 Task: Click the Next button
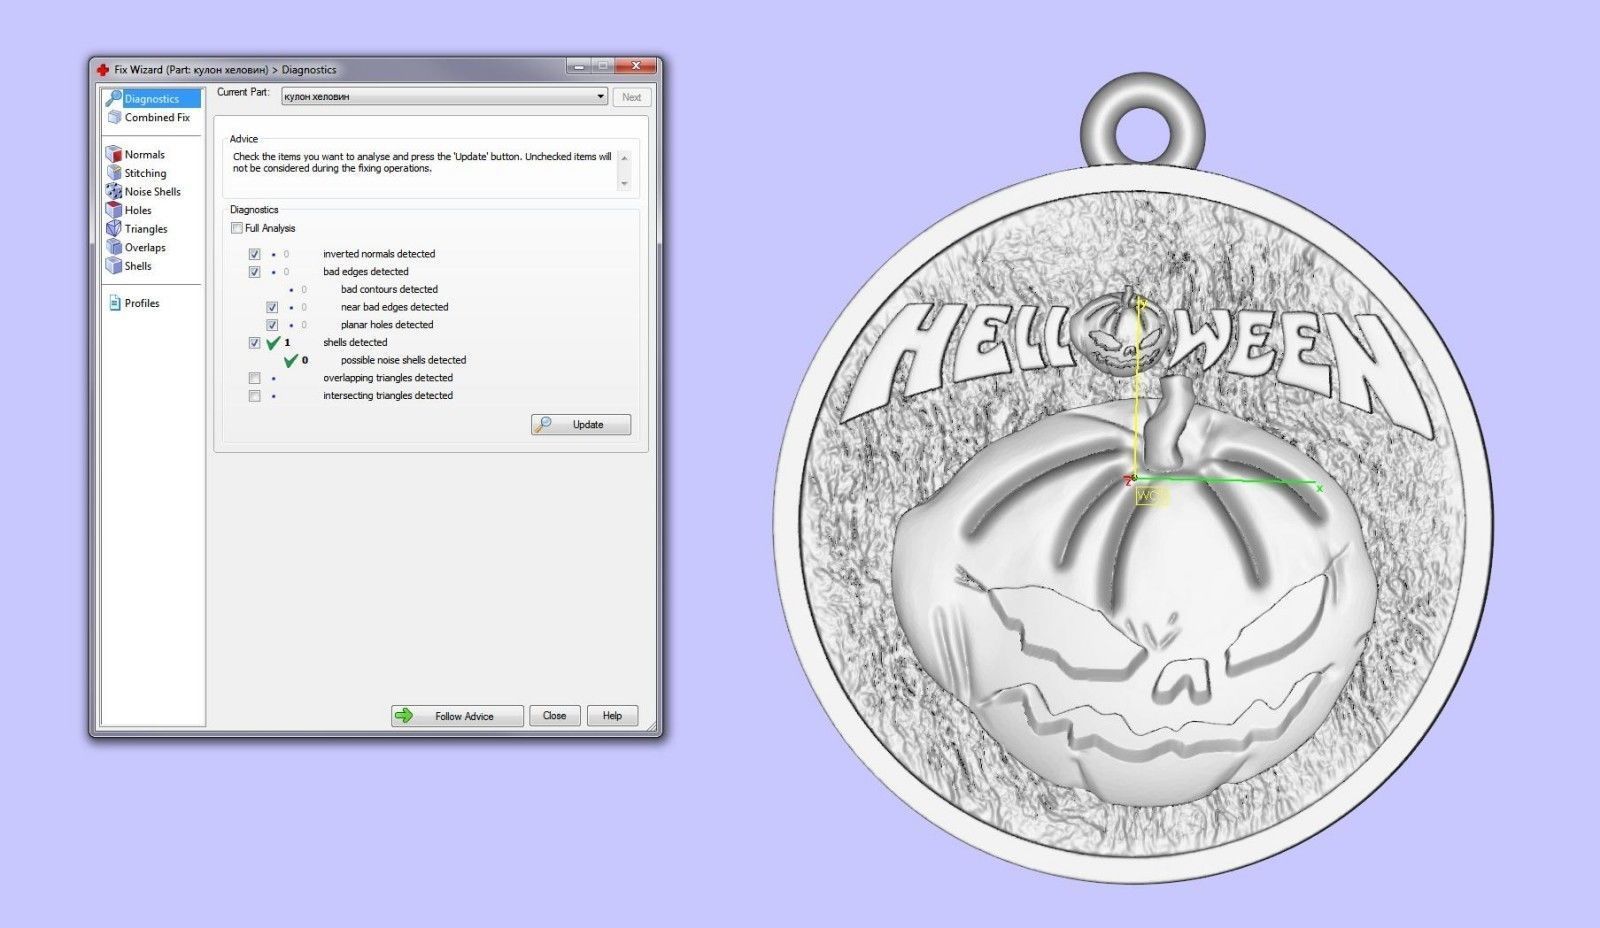(631, 97)
